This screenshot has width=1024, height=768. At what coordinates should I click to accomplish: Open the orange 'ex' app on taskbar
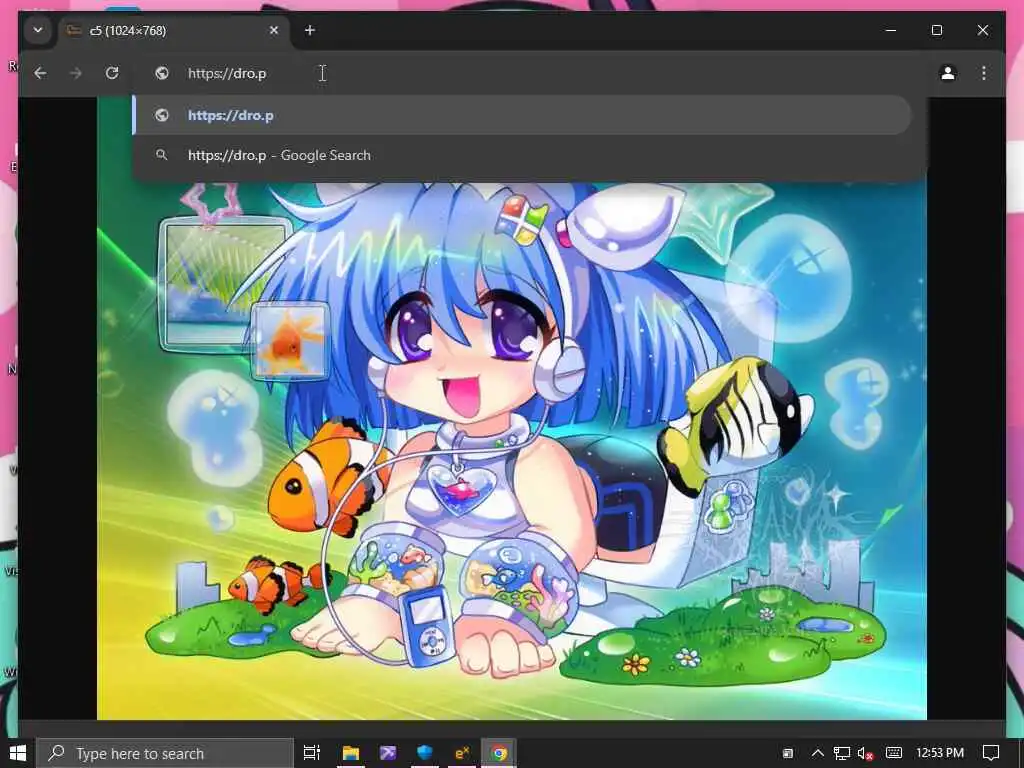(x=462, y=754)
